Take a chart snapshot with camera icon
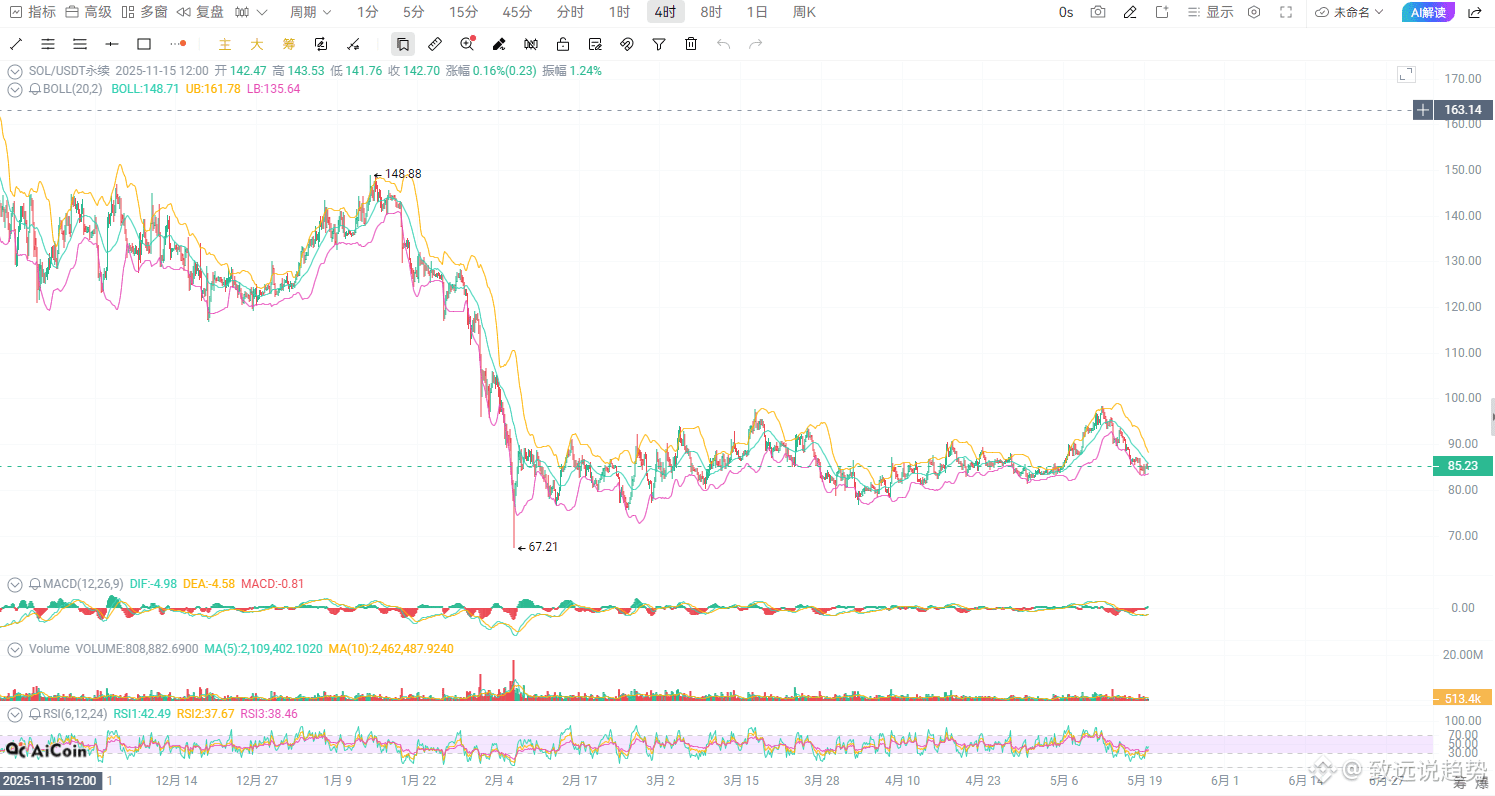1495x796 pixels. (x=1098, y=12)
